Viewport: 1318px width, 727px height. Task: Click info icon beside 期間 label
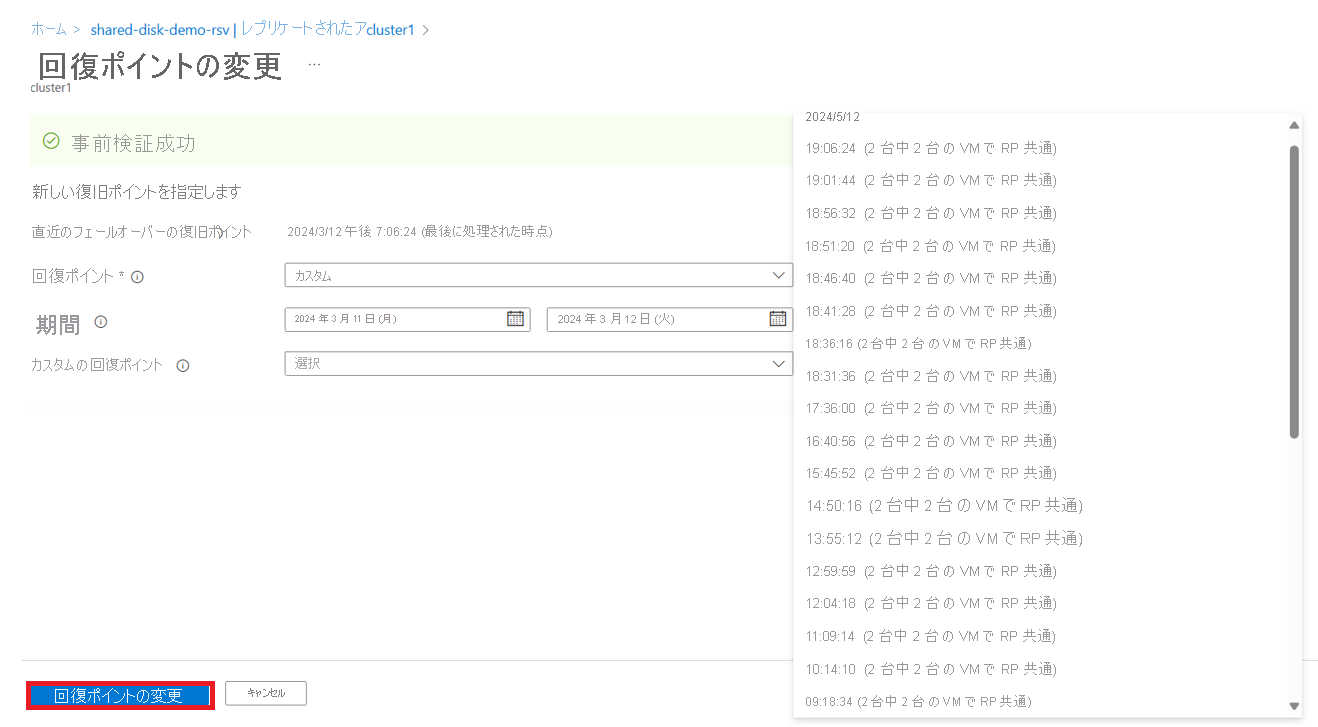[100, 322]
